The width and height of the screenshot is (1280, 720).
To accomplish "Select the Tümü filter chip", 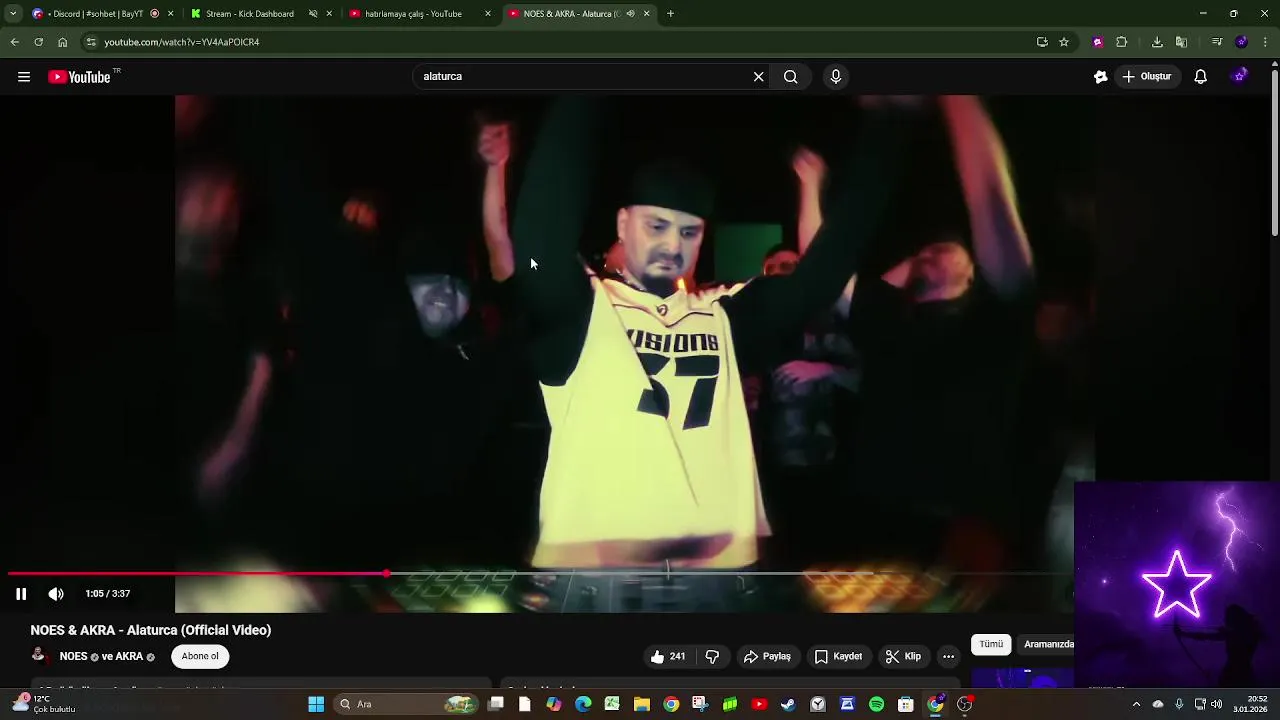I will coord(991,644).
